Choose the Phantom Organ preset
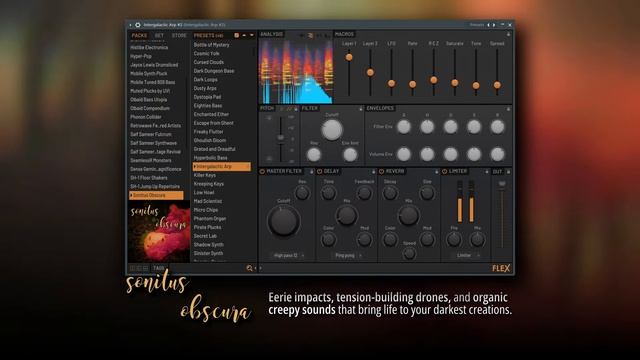 [x=210, y=219]
